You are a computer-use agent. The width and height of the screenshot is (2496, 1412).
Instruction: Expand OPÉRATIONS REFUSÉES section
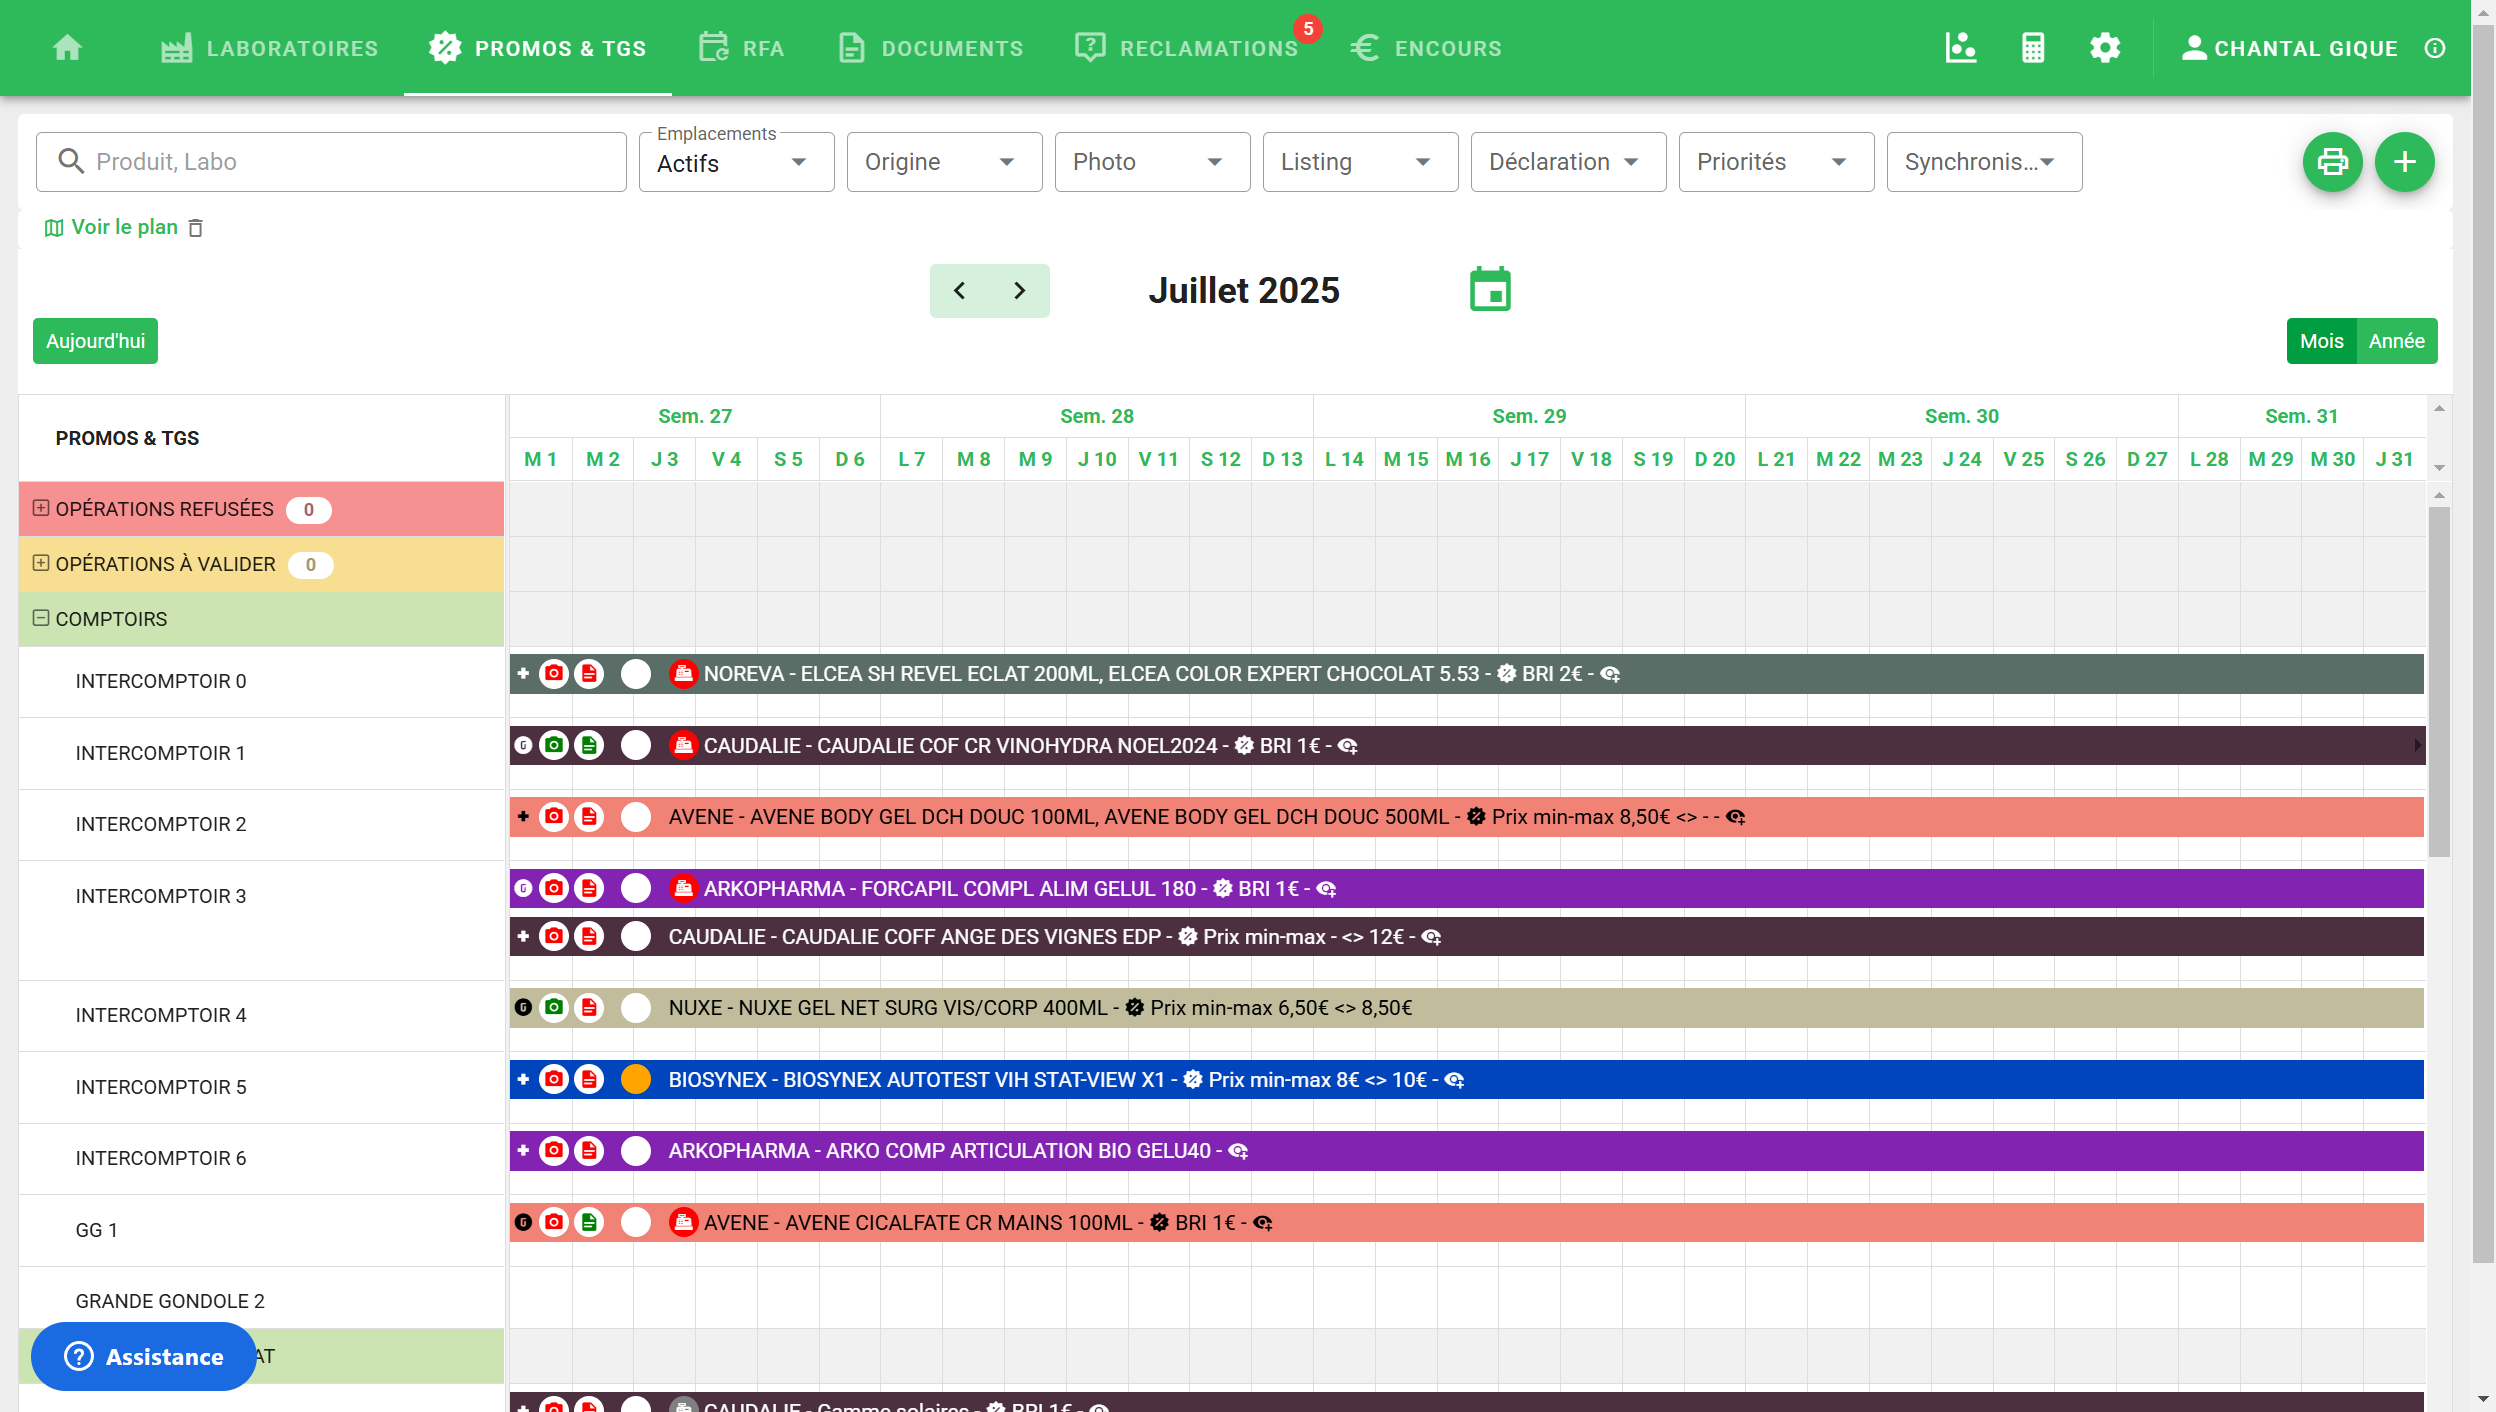[41, 508]
